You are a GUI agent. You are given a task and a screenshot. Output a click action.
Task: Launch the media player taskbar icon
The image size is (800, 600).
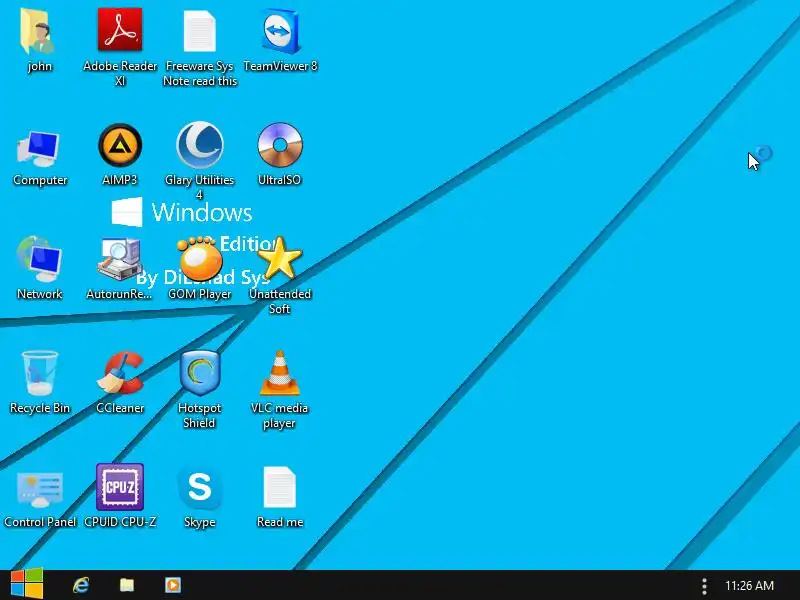coord(172,585)
